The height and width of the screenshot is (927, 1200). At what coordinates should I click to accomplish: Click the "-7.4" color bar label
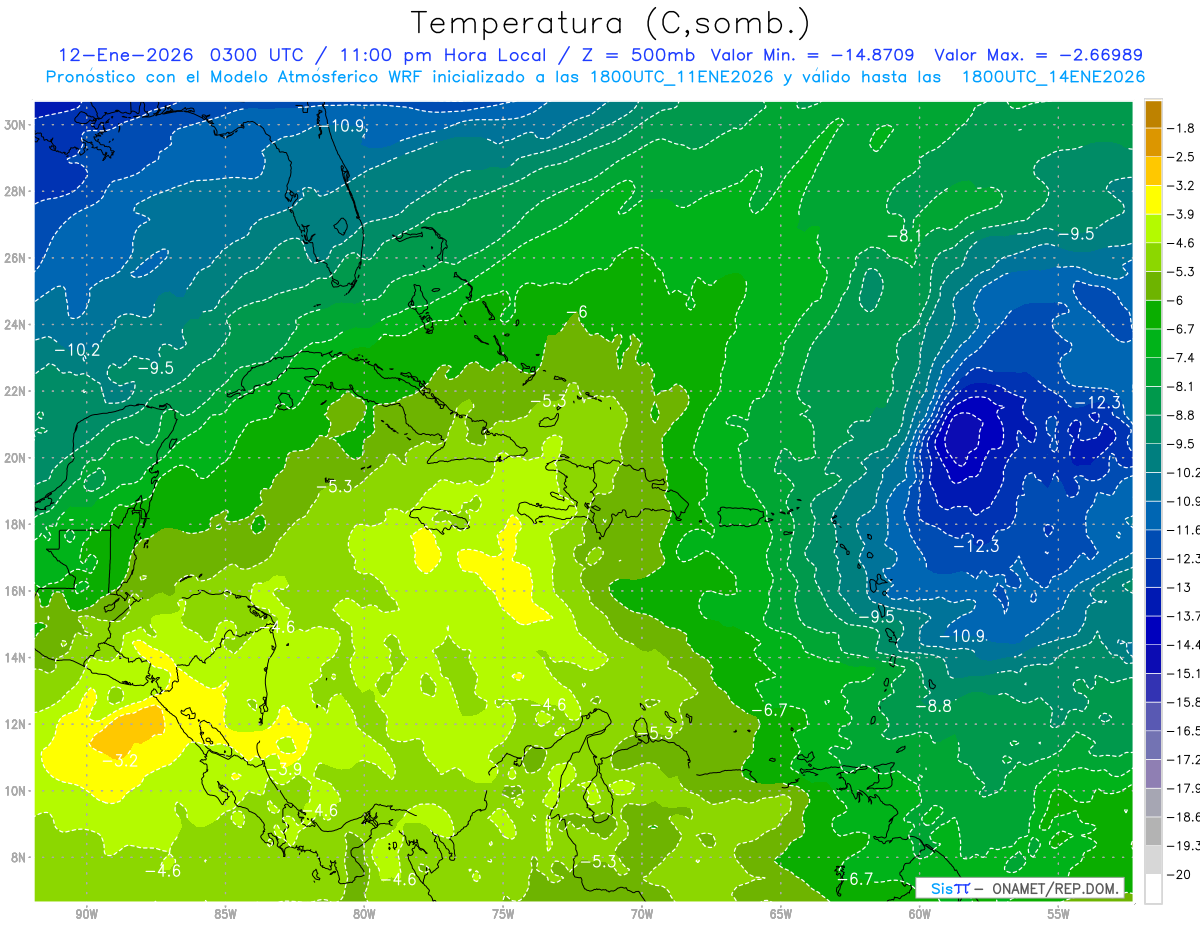click(x=1182, y=358)
